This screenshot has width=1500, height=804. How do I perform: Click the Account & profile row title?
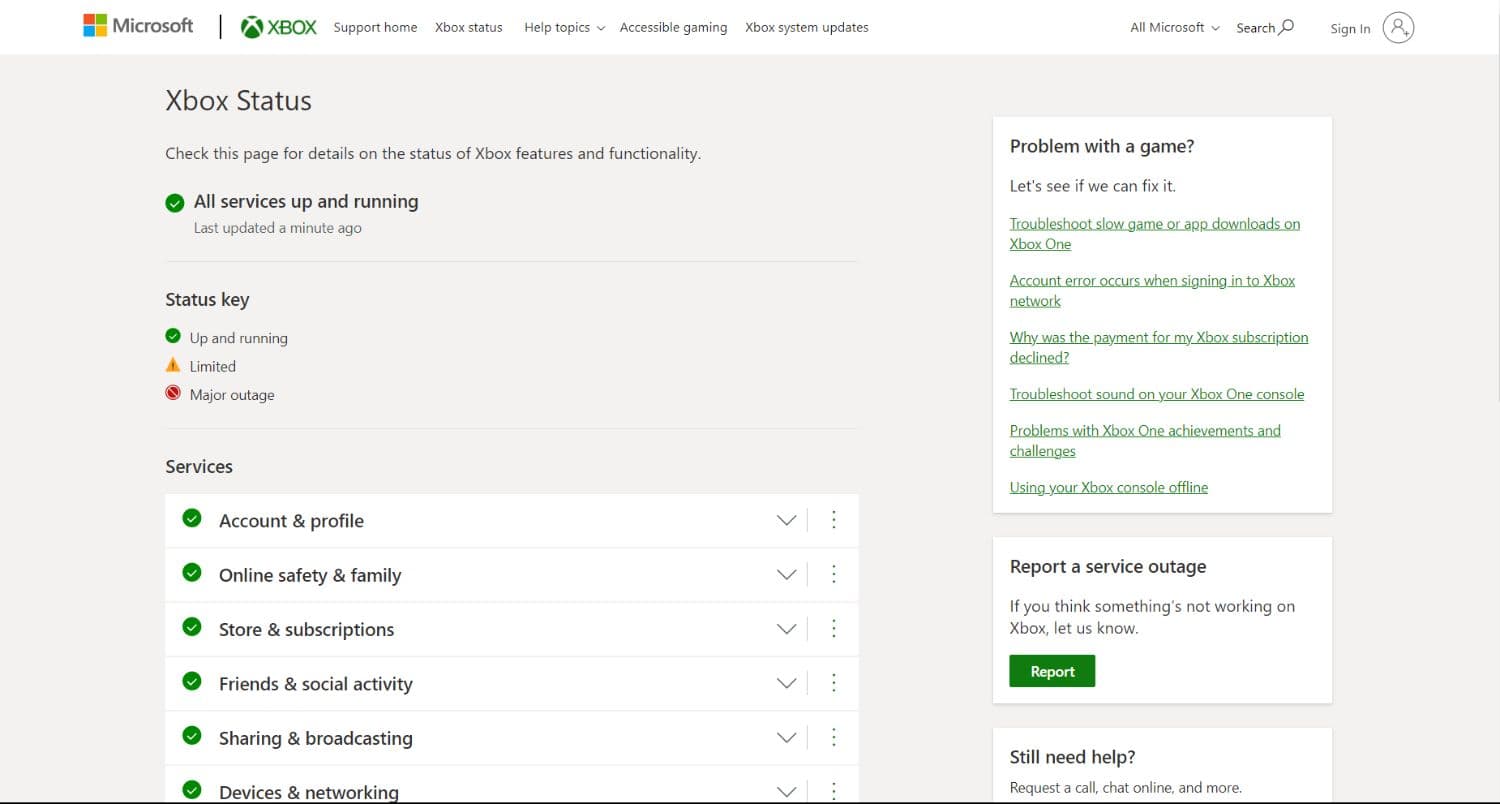point(291,521)
